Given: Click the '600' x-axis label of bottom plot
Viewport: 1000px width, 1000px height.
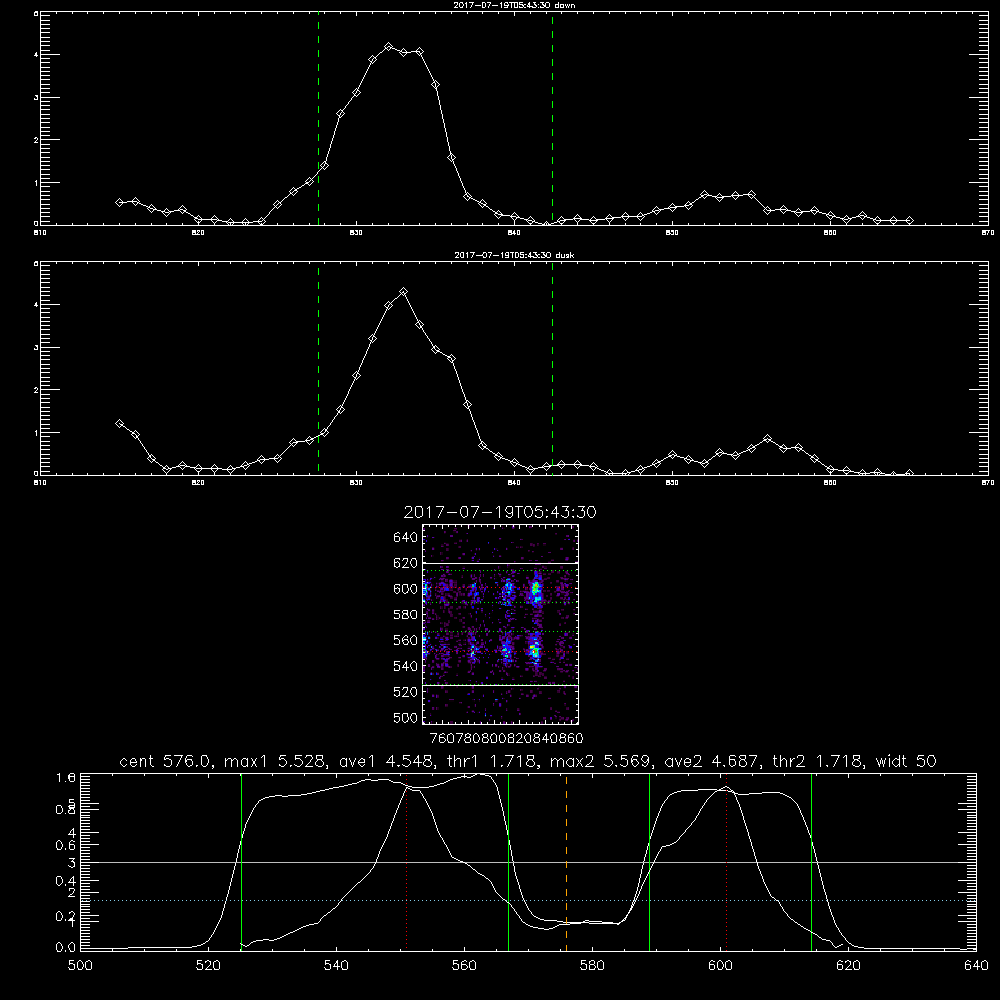Looking at the screenshot, I should coord(720,966).
